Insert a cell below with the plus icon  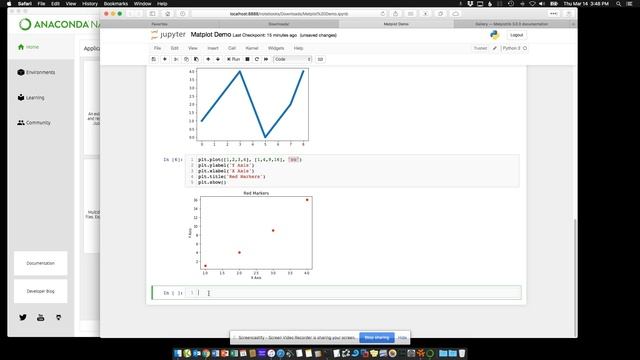coord(165,59)
